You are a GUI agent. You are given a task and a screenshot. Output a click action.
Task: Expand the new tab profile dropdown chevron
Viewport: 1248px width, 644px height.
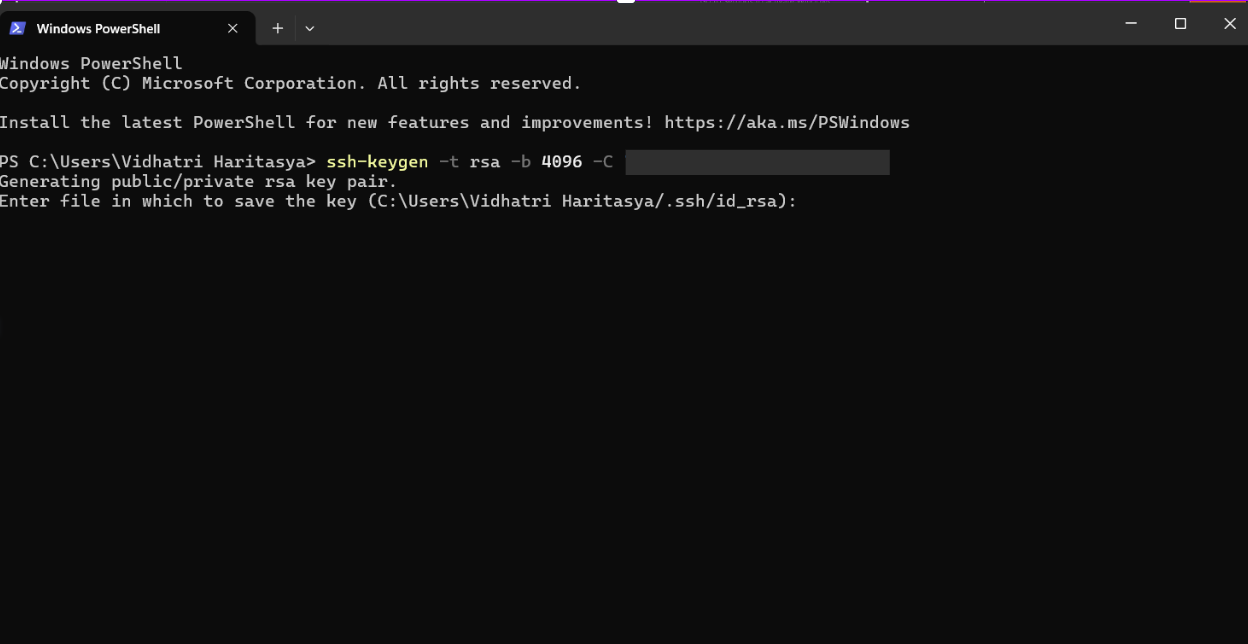coord(310,29)
